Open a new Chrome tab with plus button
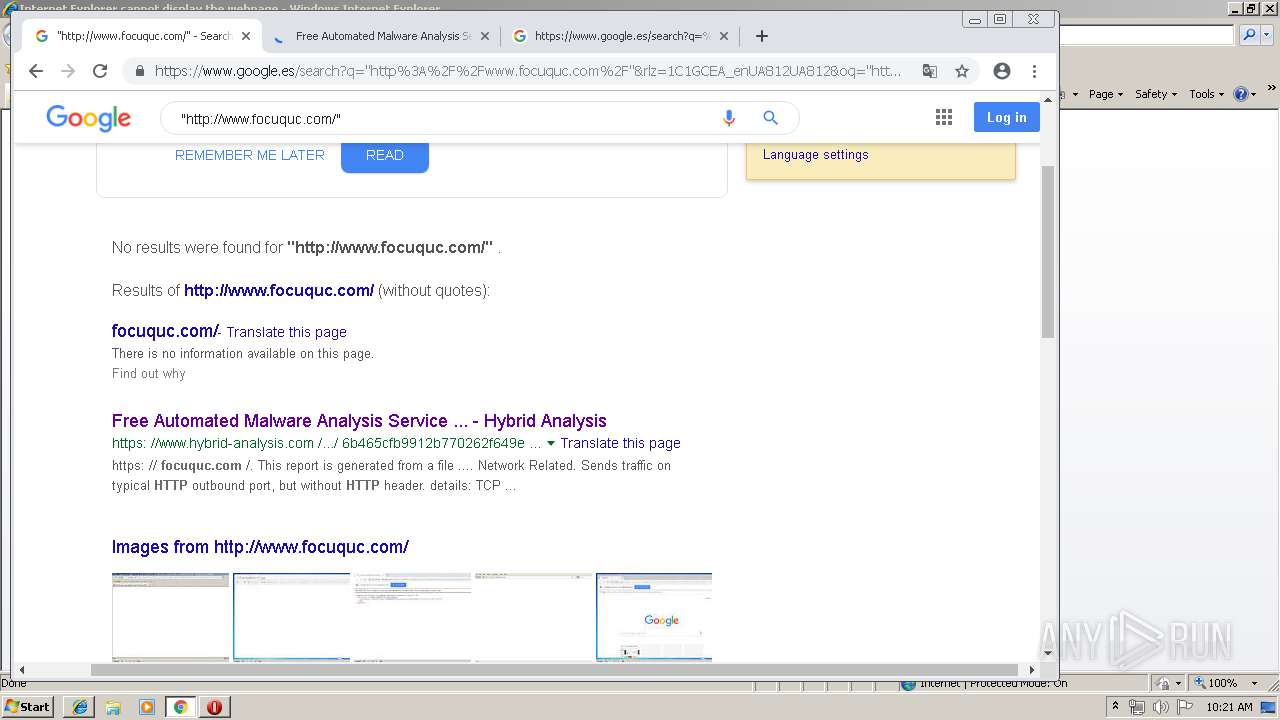Viewport: 1280px width, 720px height. point(762,36)
